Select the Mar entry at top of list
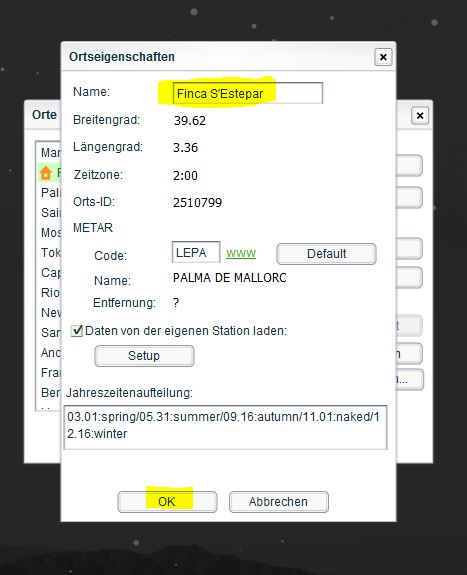The height and width of the screenshot is (575, 467). click(x=50, y=153)
